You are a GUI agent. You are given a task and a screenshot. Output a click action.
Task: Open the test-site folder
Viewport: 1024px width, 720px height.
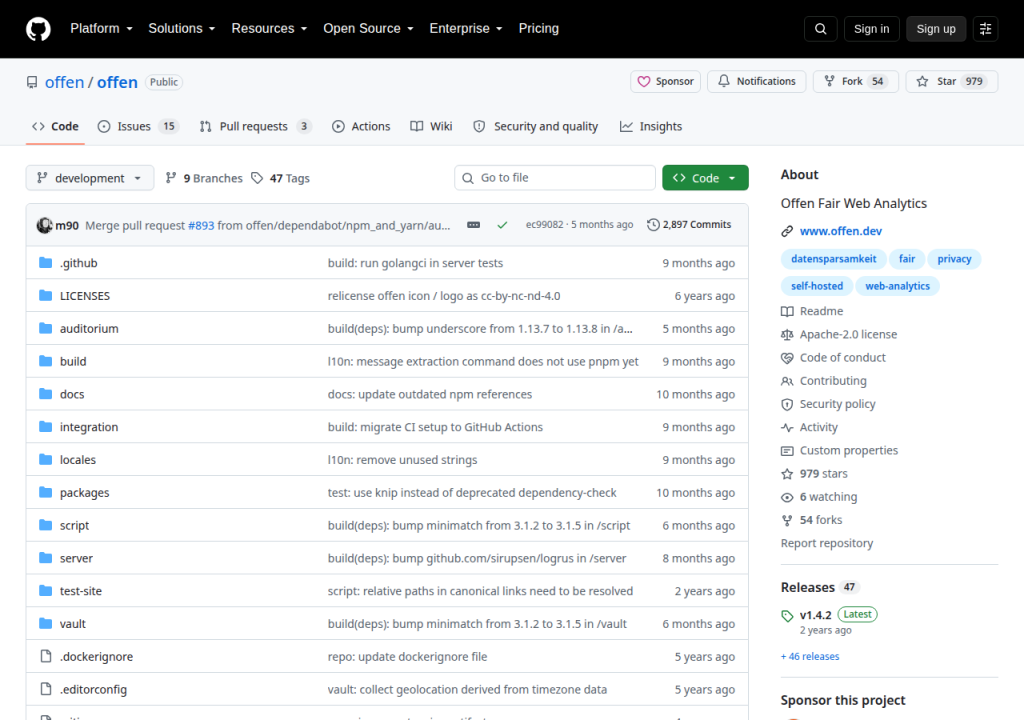pos(81,591)
